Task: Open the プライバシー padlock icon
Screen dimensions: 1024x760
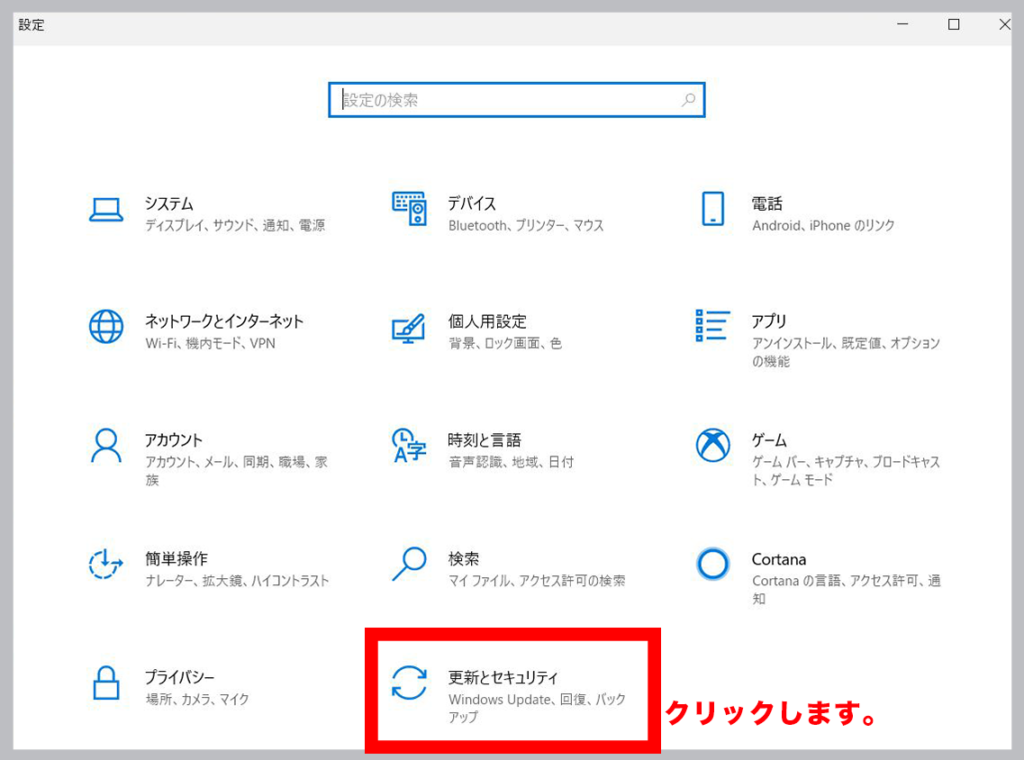Action: 106,683
